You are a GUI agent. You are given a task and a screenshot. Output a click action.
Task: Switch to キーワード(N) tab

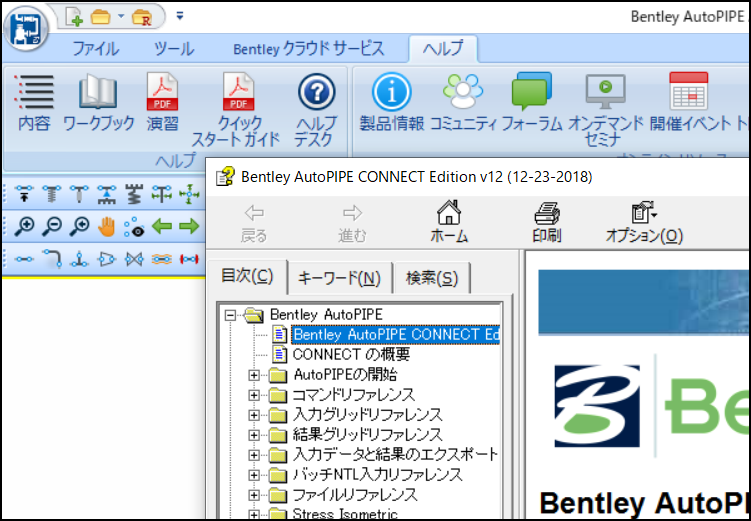coord(339,278)
